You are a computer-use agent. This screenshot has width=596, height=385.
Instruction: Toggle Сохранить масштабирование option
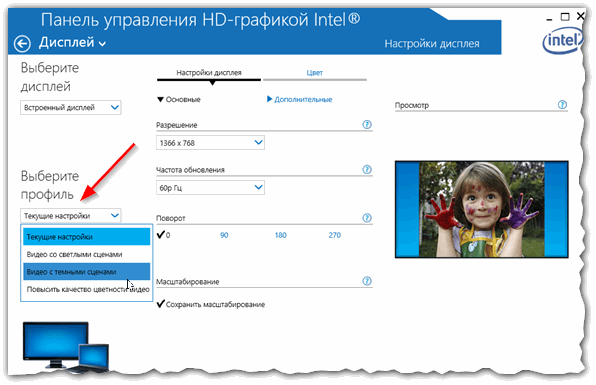point(211,304)
